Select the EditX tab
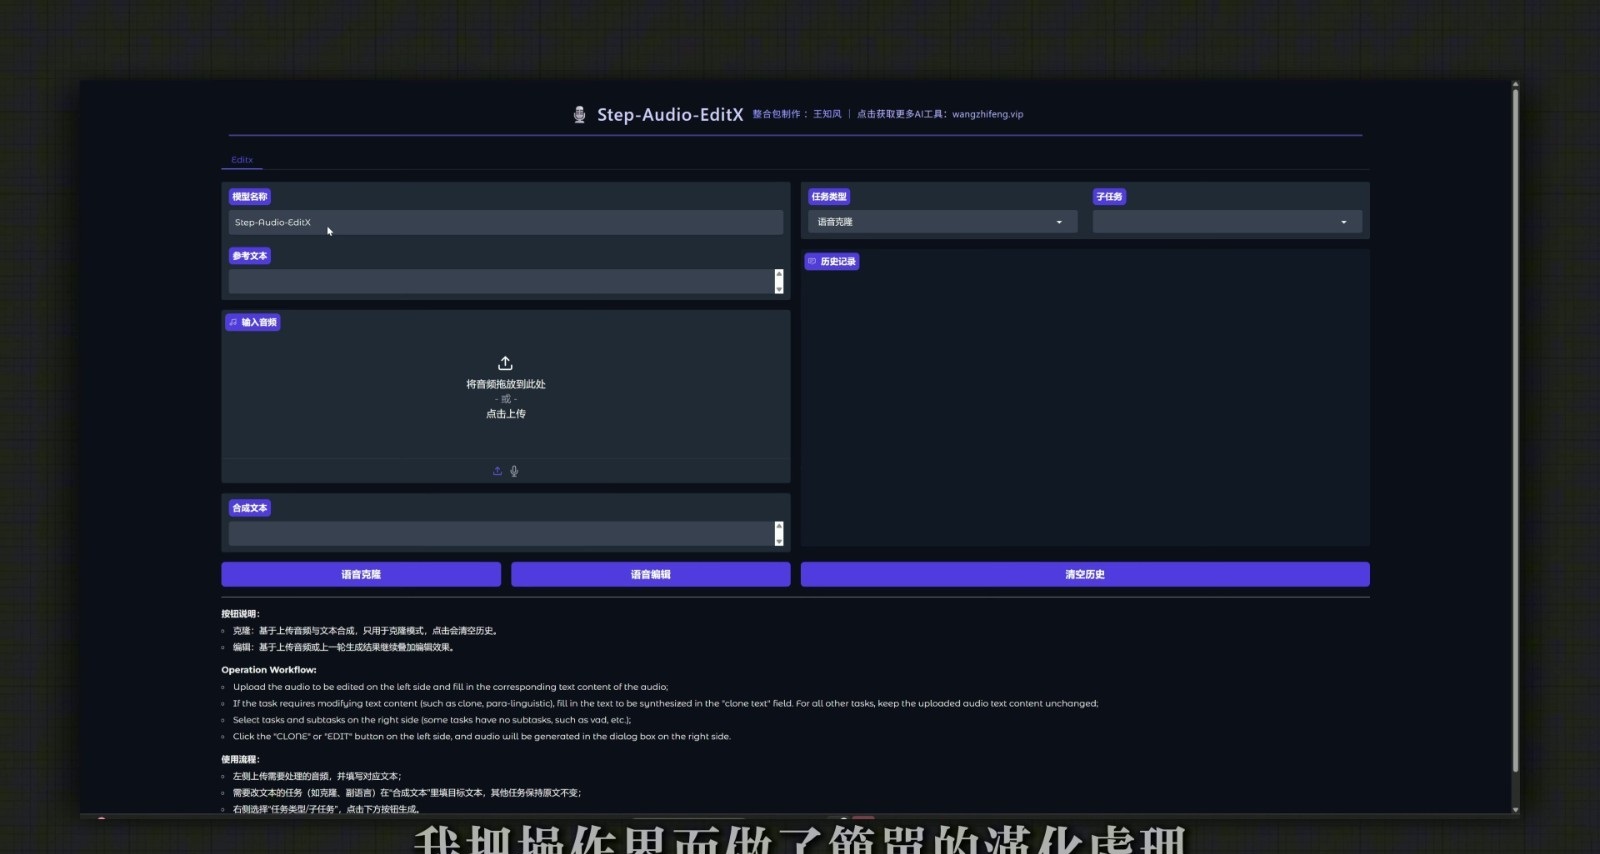 [242, 160]
